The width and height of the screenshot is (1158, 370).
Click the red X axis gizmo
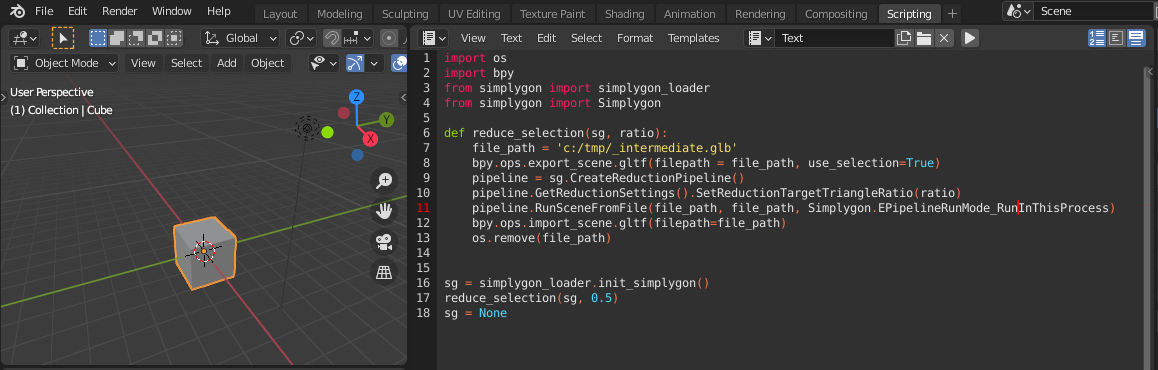point(371,138)
